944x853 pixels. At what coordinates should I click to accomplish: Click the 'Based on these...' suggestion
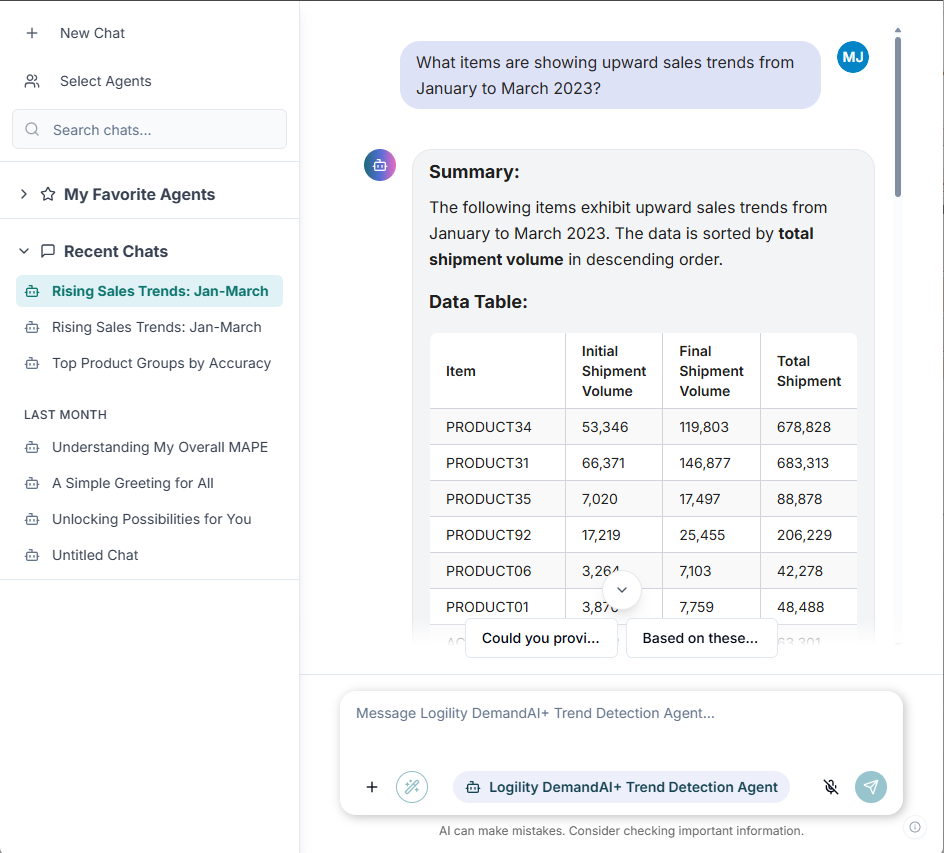(701, 638)
